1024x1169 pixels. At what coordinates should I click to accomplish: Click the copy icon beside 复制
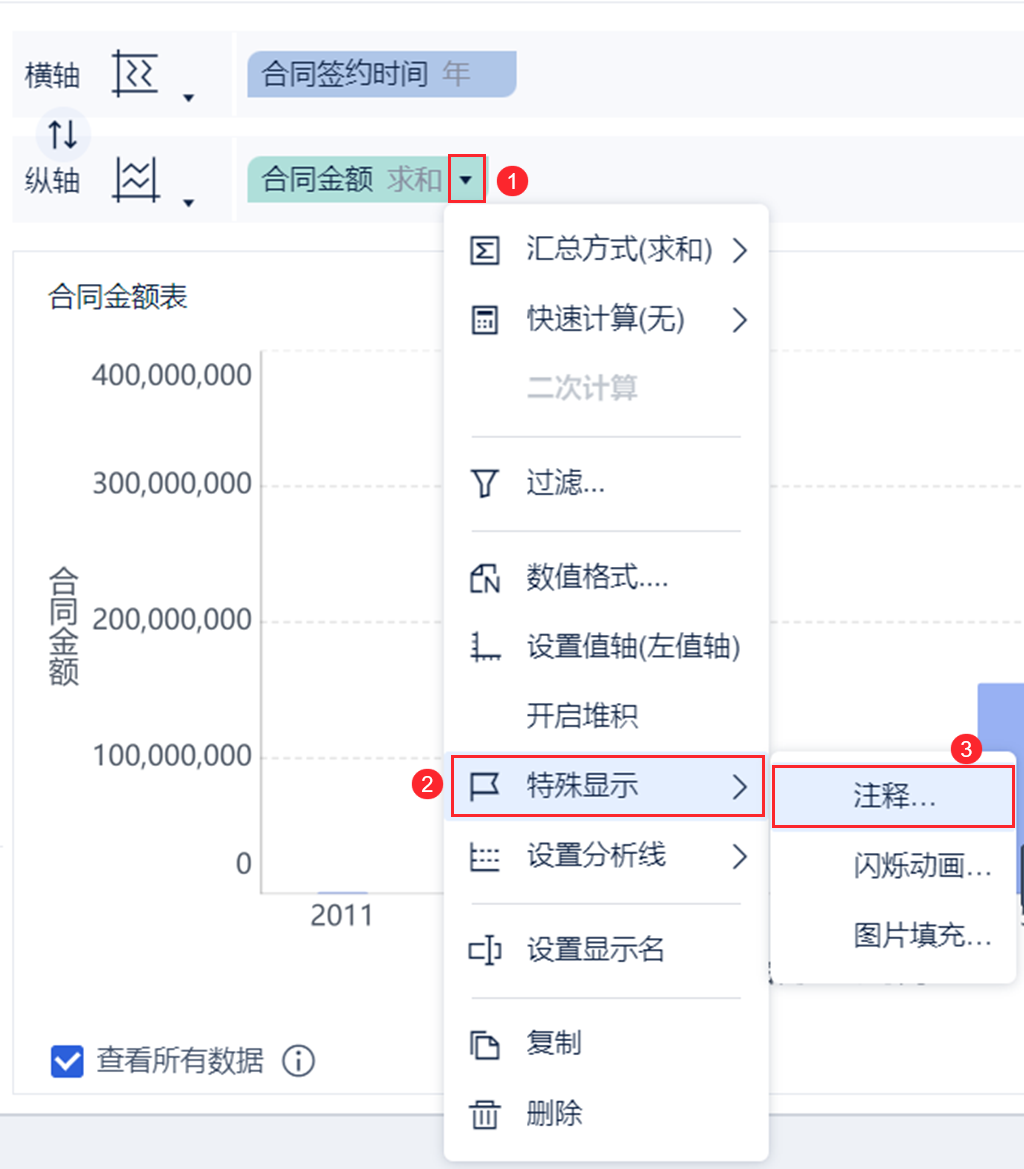coord(484,1044)
